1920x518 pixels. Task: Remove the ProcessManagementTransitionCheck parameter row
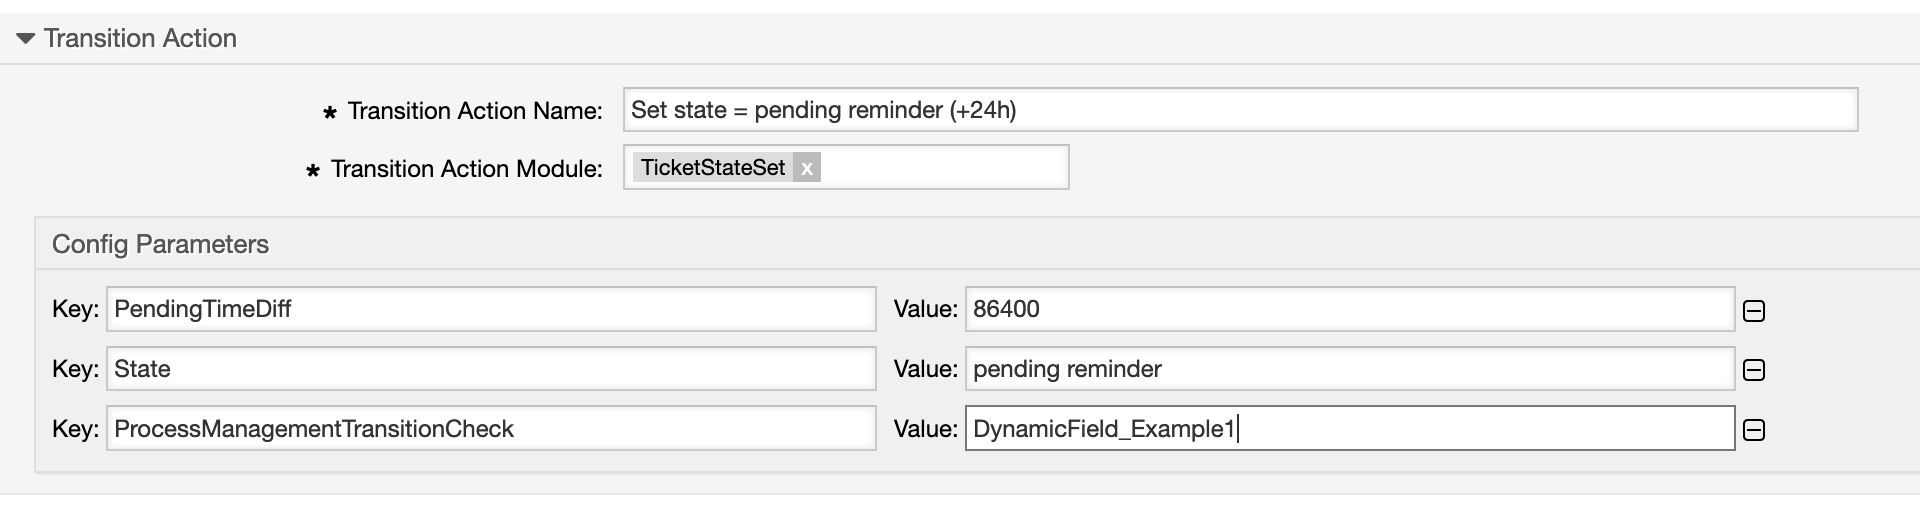point(1754,431)
